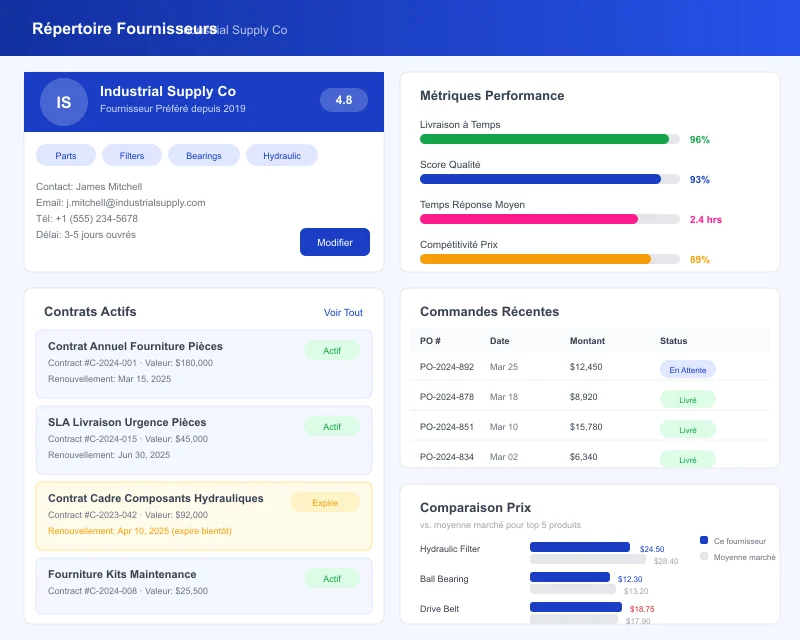Image resolution: width=800 pixels, height=640 pixels.
Task: Select the SLA Livraison Urgence Pièces contract card
Action: point(204,438)
